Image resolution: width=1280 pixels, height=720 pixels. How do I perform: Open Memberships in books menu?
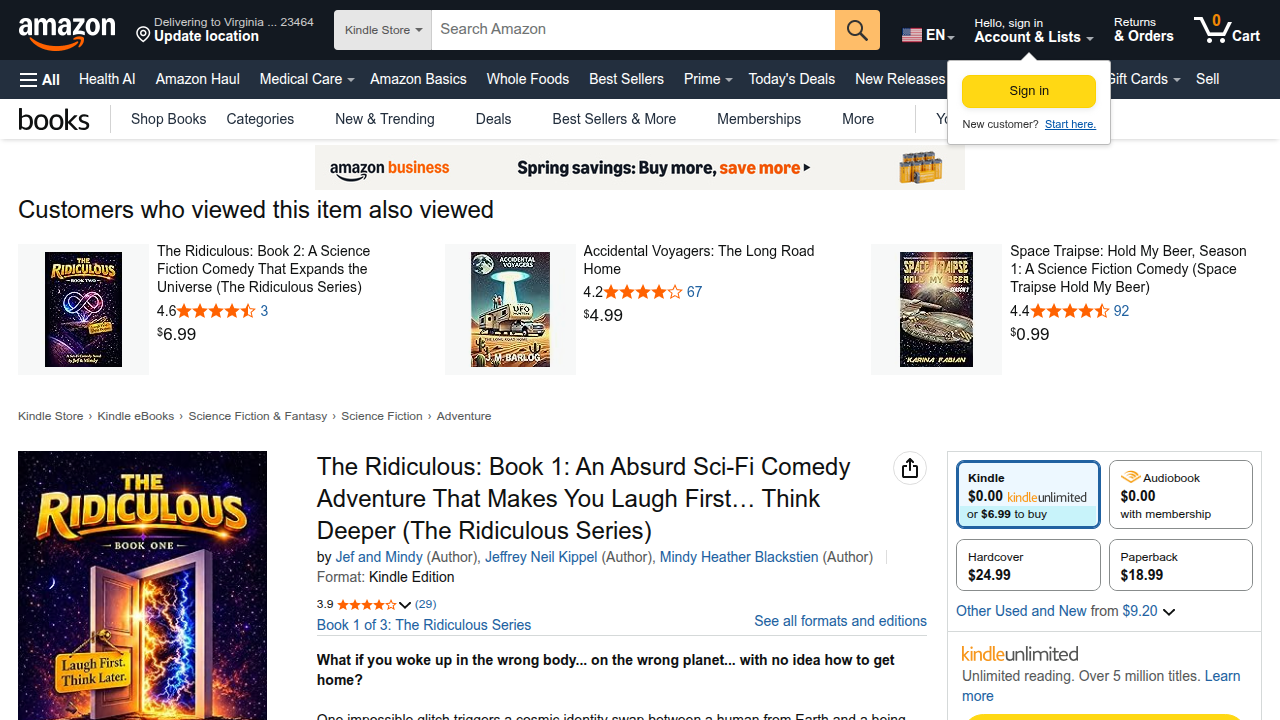[x=759, y=119]
